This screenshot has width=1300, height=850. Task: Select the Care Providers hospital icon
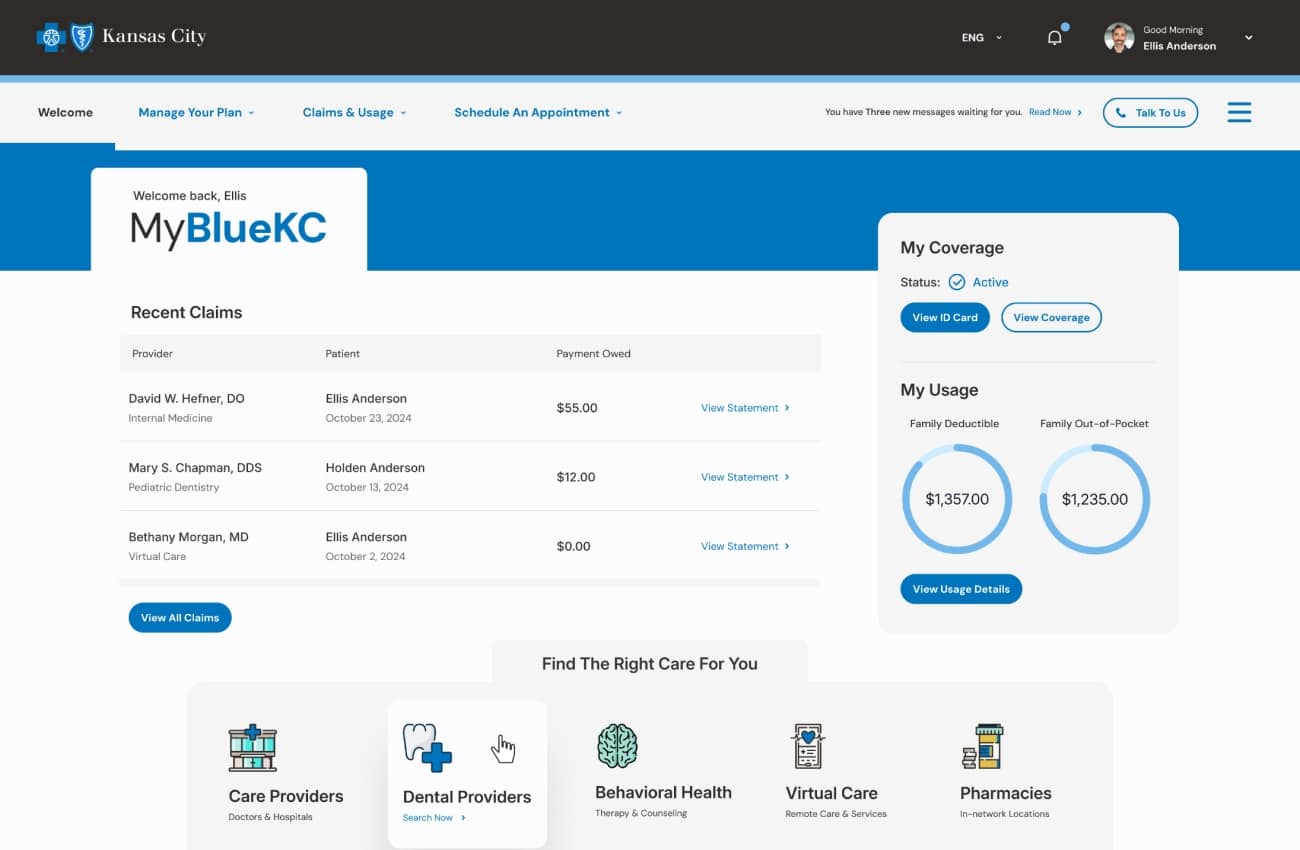(x=252, y=748)
